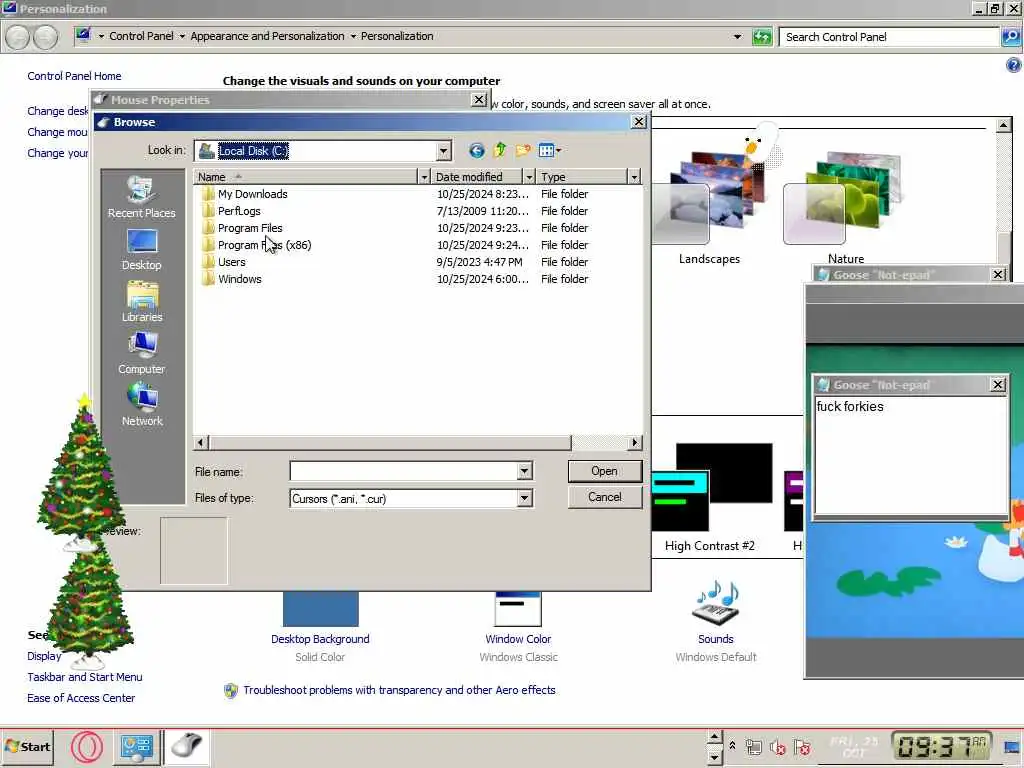Open the View Menu icon in Browse
The image size is (1024, 768).
pos(546,151)
